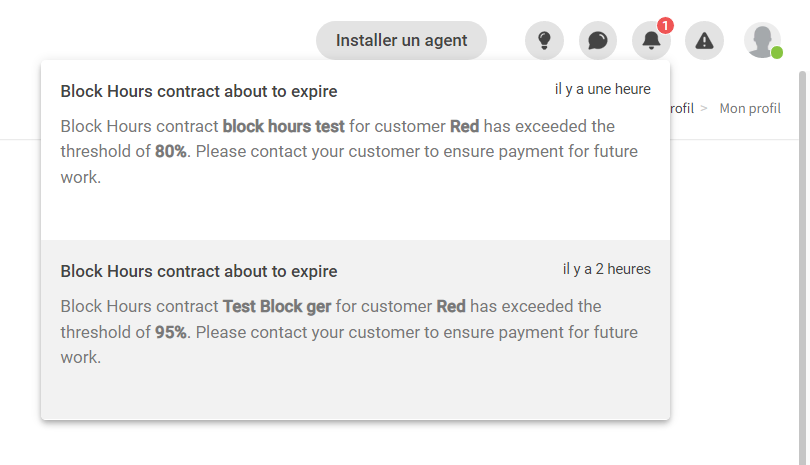Open the lightbulb tips icon
This screenshot has width=810, height=465.
tap(544, 40)
